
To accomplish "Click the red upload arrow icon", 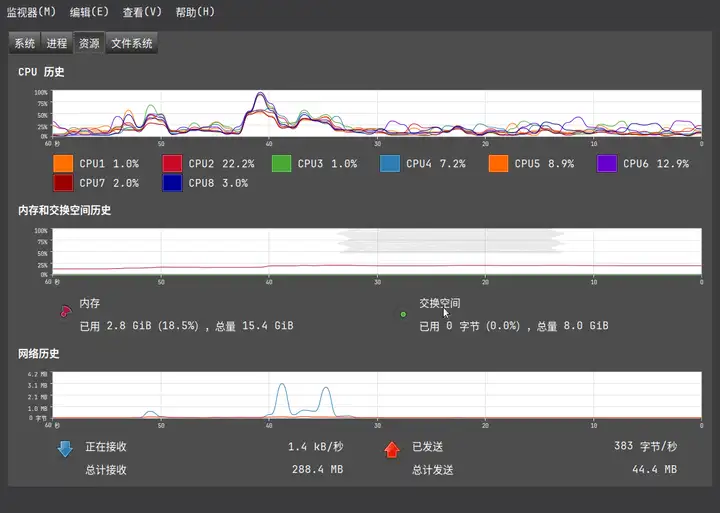I will 392,450.
